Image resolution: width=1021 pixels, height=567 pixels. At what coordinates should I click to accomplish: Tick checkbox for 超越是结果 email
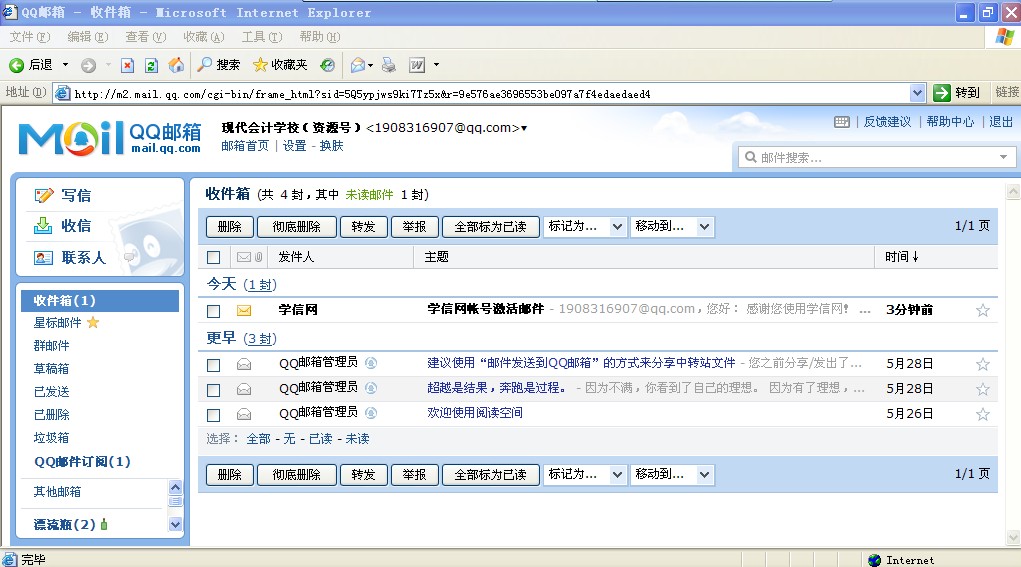[x=214, y=390]
